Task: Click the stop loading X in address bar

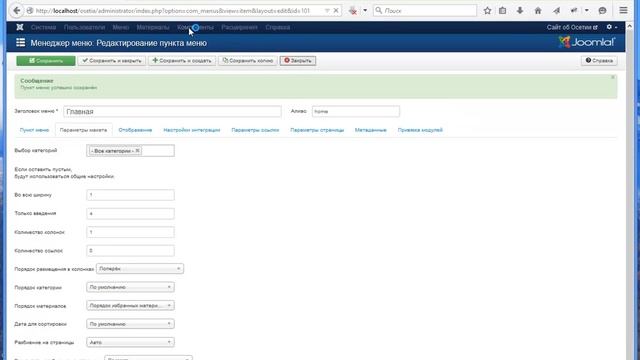Action: (x=336, y=11)
